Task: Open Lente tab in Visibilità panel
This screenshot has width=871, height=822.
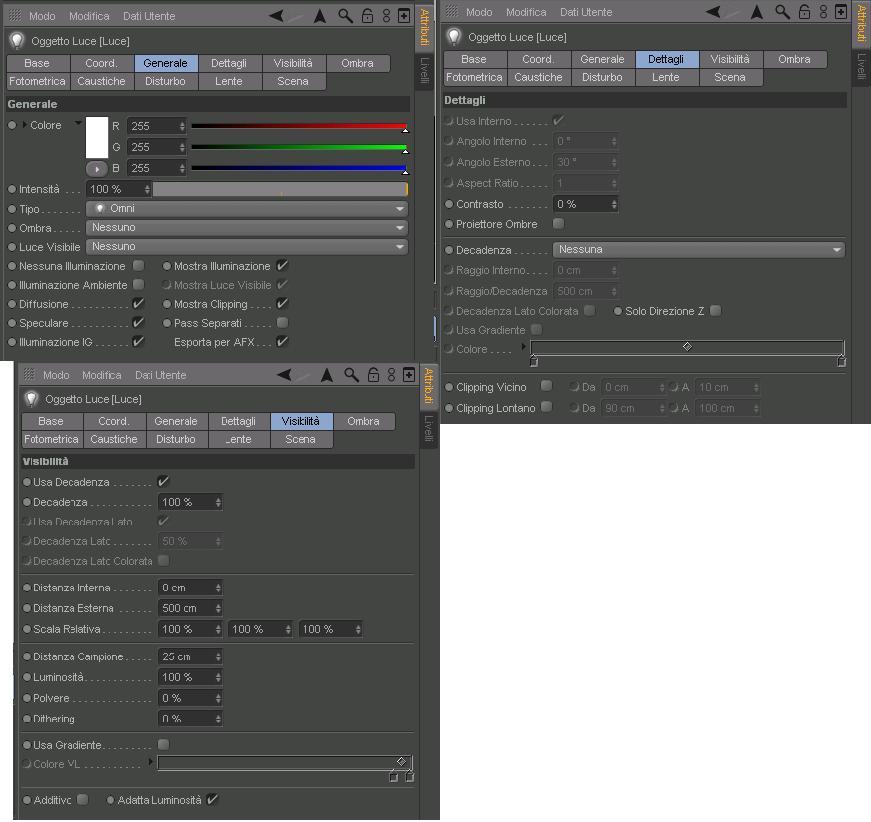Action: point(238,439)
